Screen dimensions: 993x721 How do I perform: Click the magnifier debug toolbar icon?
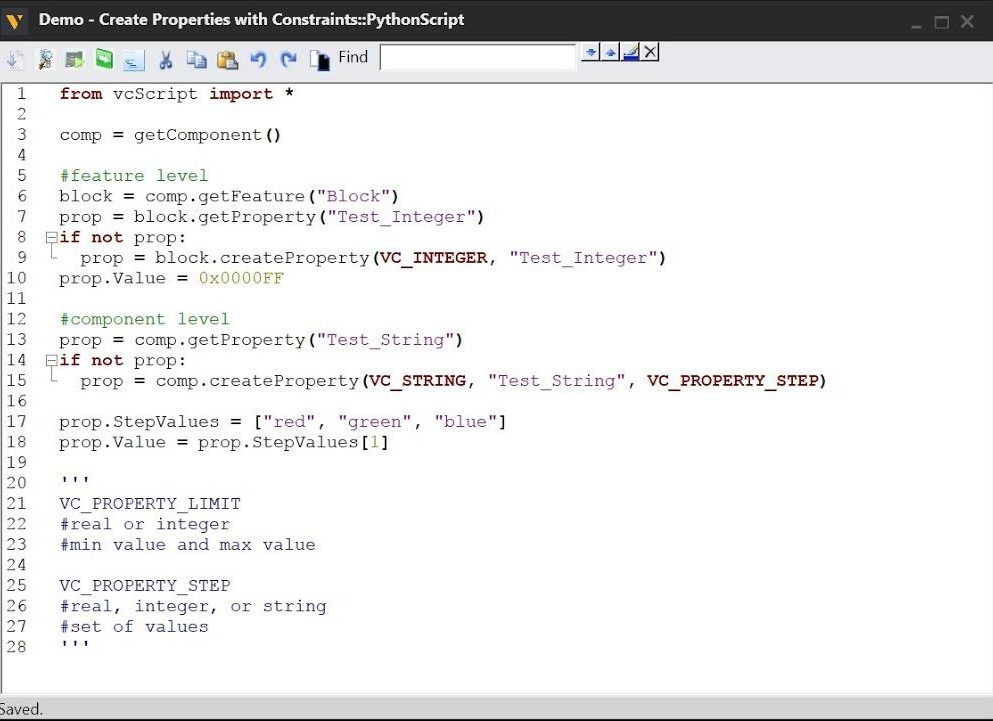coord(46,58)
